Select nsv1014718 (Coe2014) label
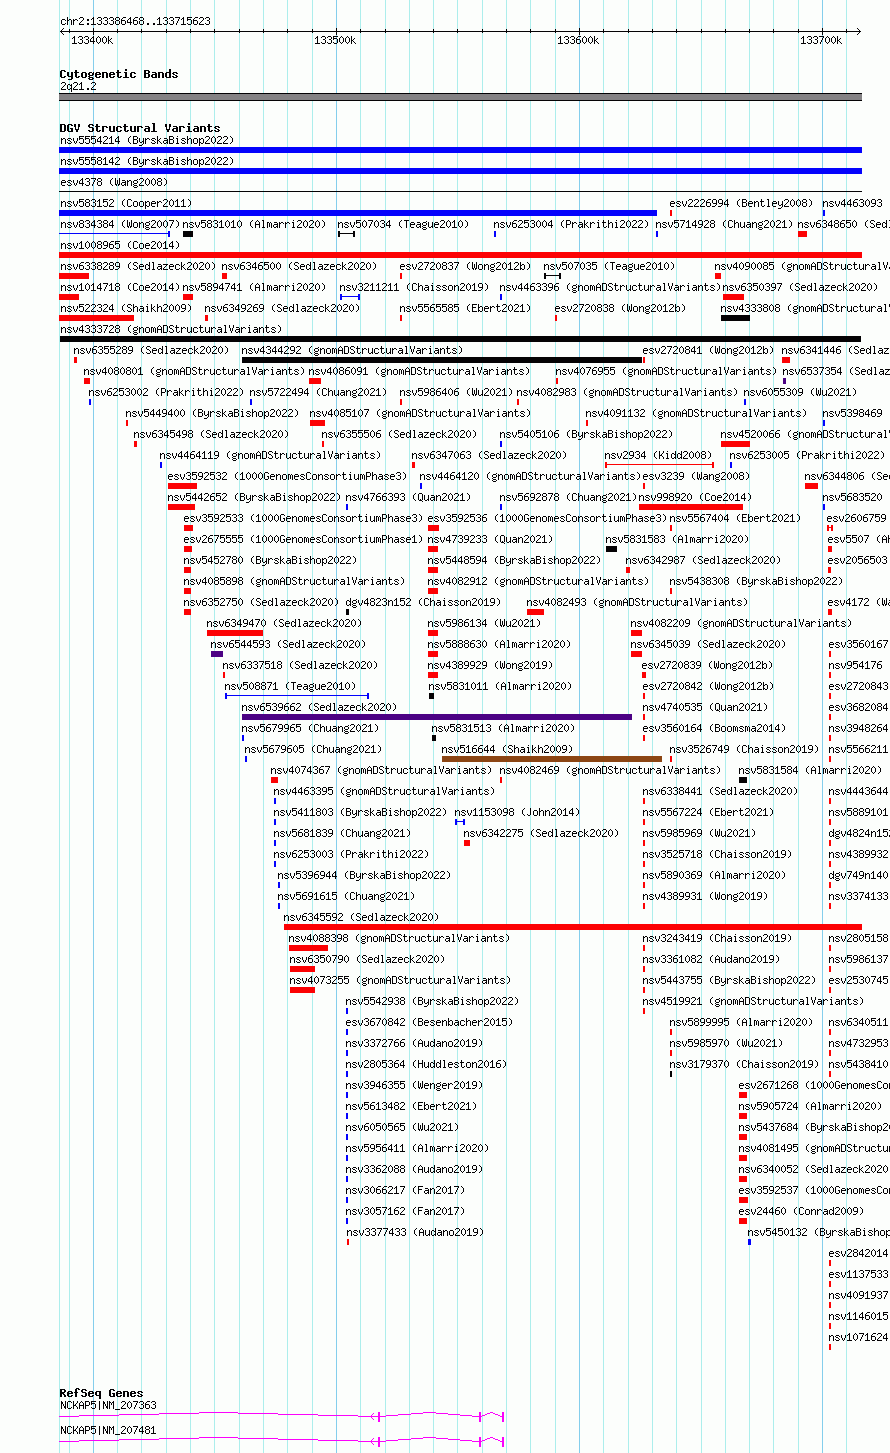This screenshot has width=890, height=1453. (x=120, y=287)
